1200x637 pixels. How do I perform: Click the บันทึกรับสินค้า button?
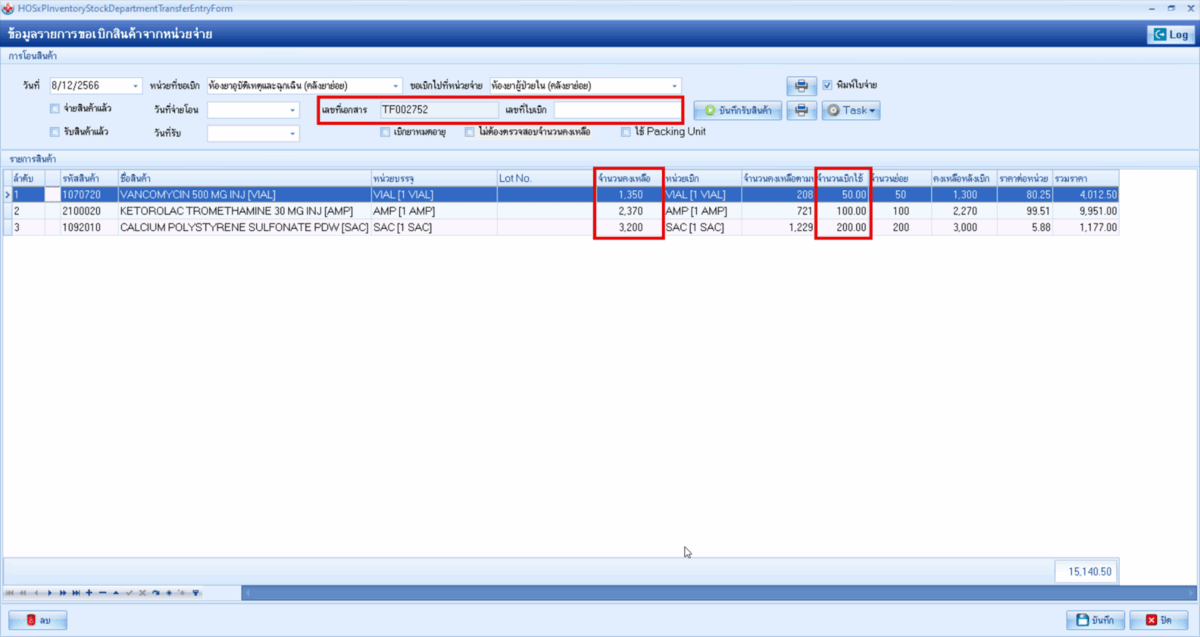click(738, 110)
